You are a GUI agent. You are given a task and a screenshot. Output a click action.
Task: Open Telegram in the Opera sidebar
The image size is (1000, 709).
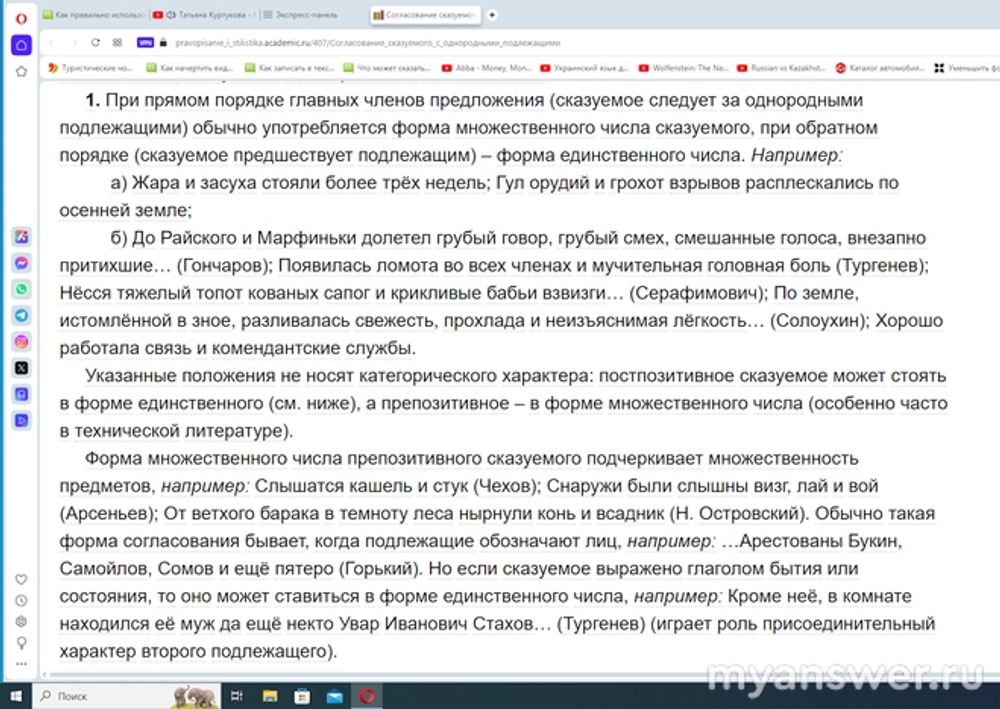tap(21, 315)
